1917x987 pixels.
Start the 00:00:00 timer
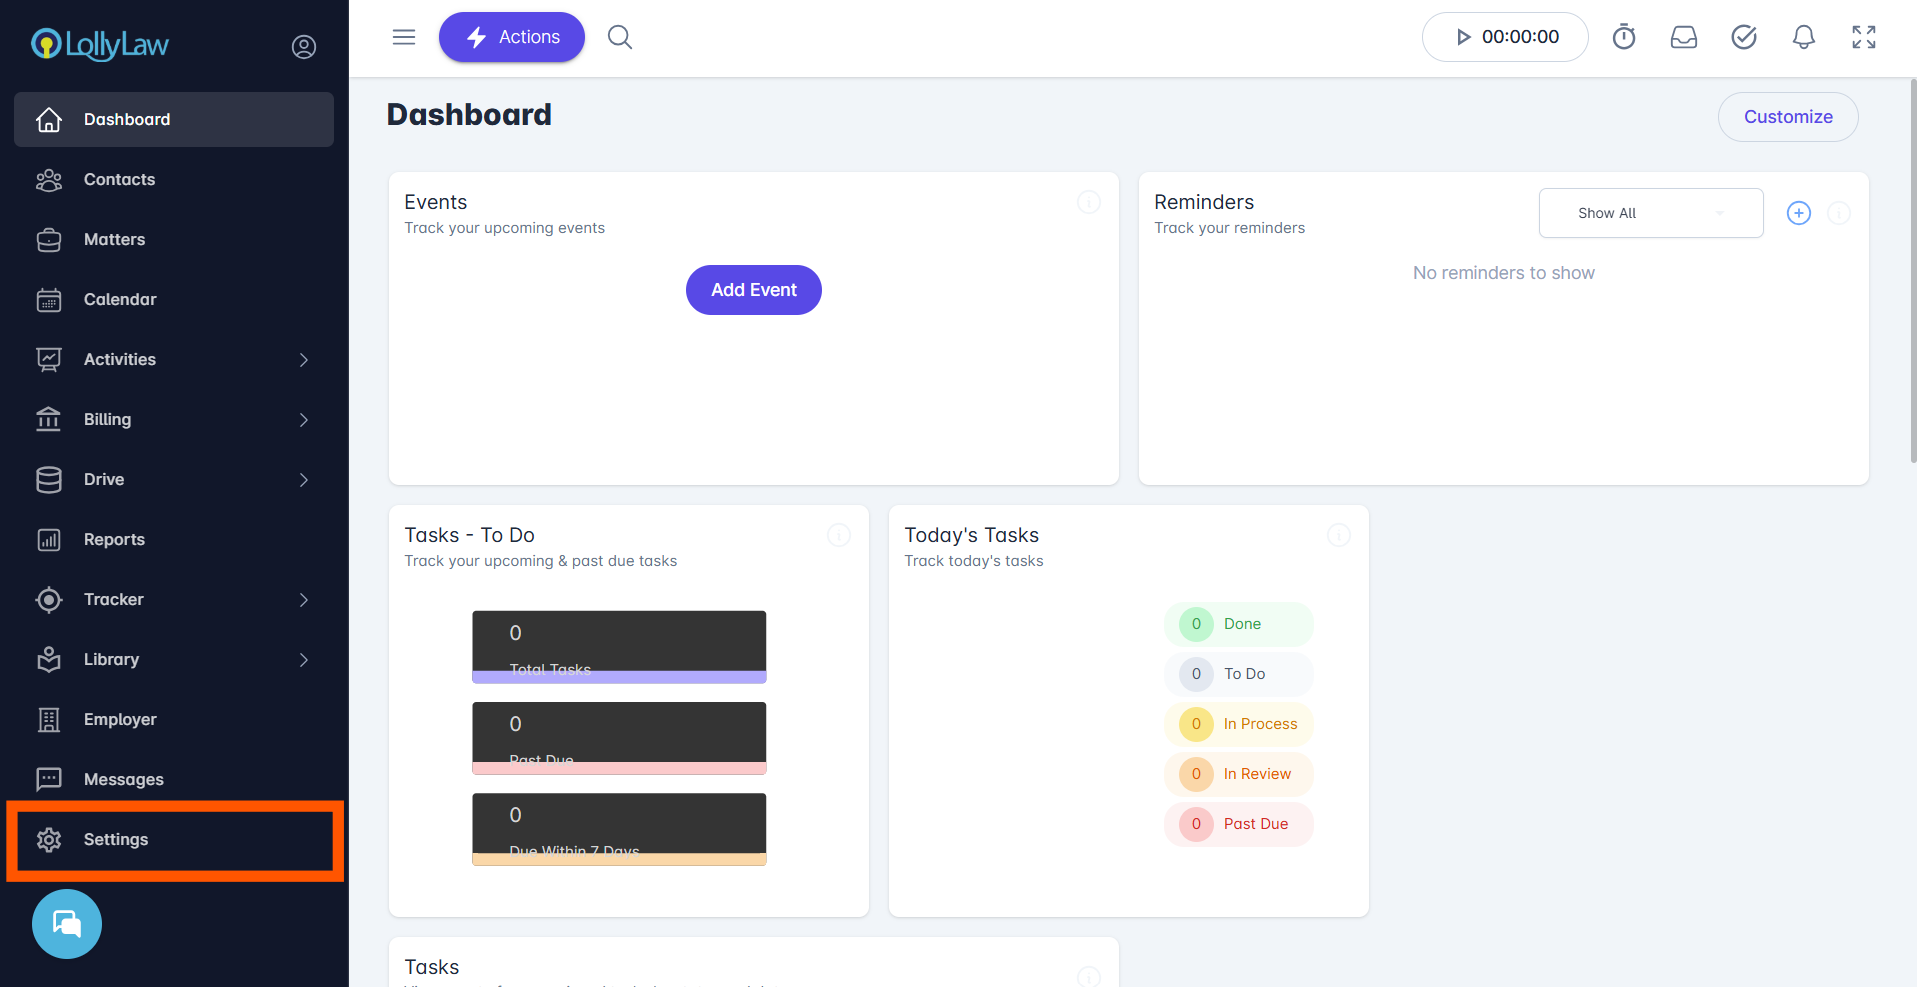coord(1505,37)
